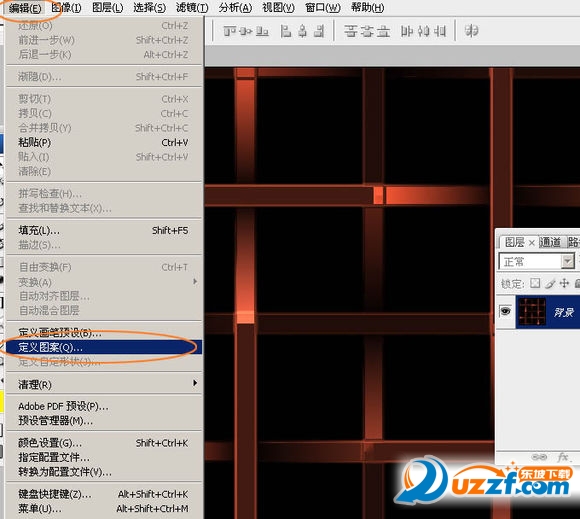
Task: Click the layer style fx icon
Action: click(x=563, y=456)
